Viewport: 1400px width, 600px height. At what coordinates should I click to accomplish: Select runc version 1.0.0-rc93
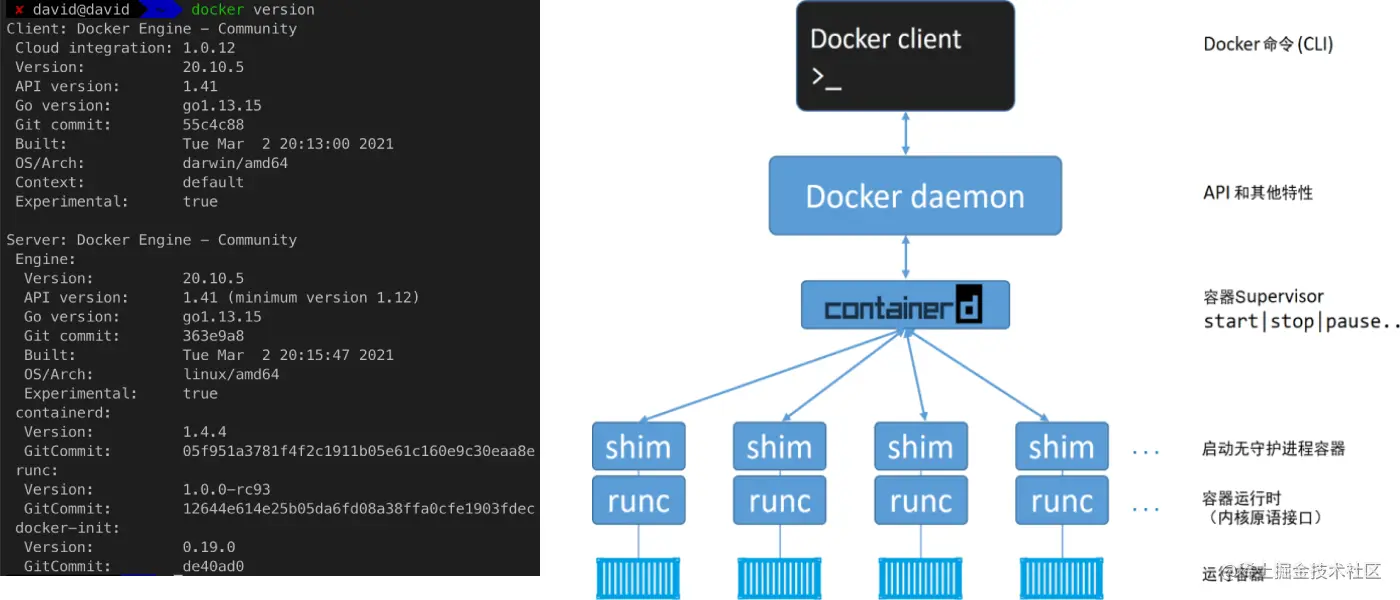[226, 489]
